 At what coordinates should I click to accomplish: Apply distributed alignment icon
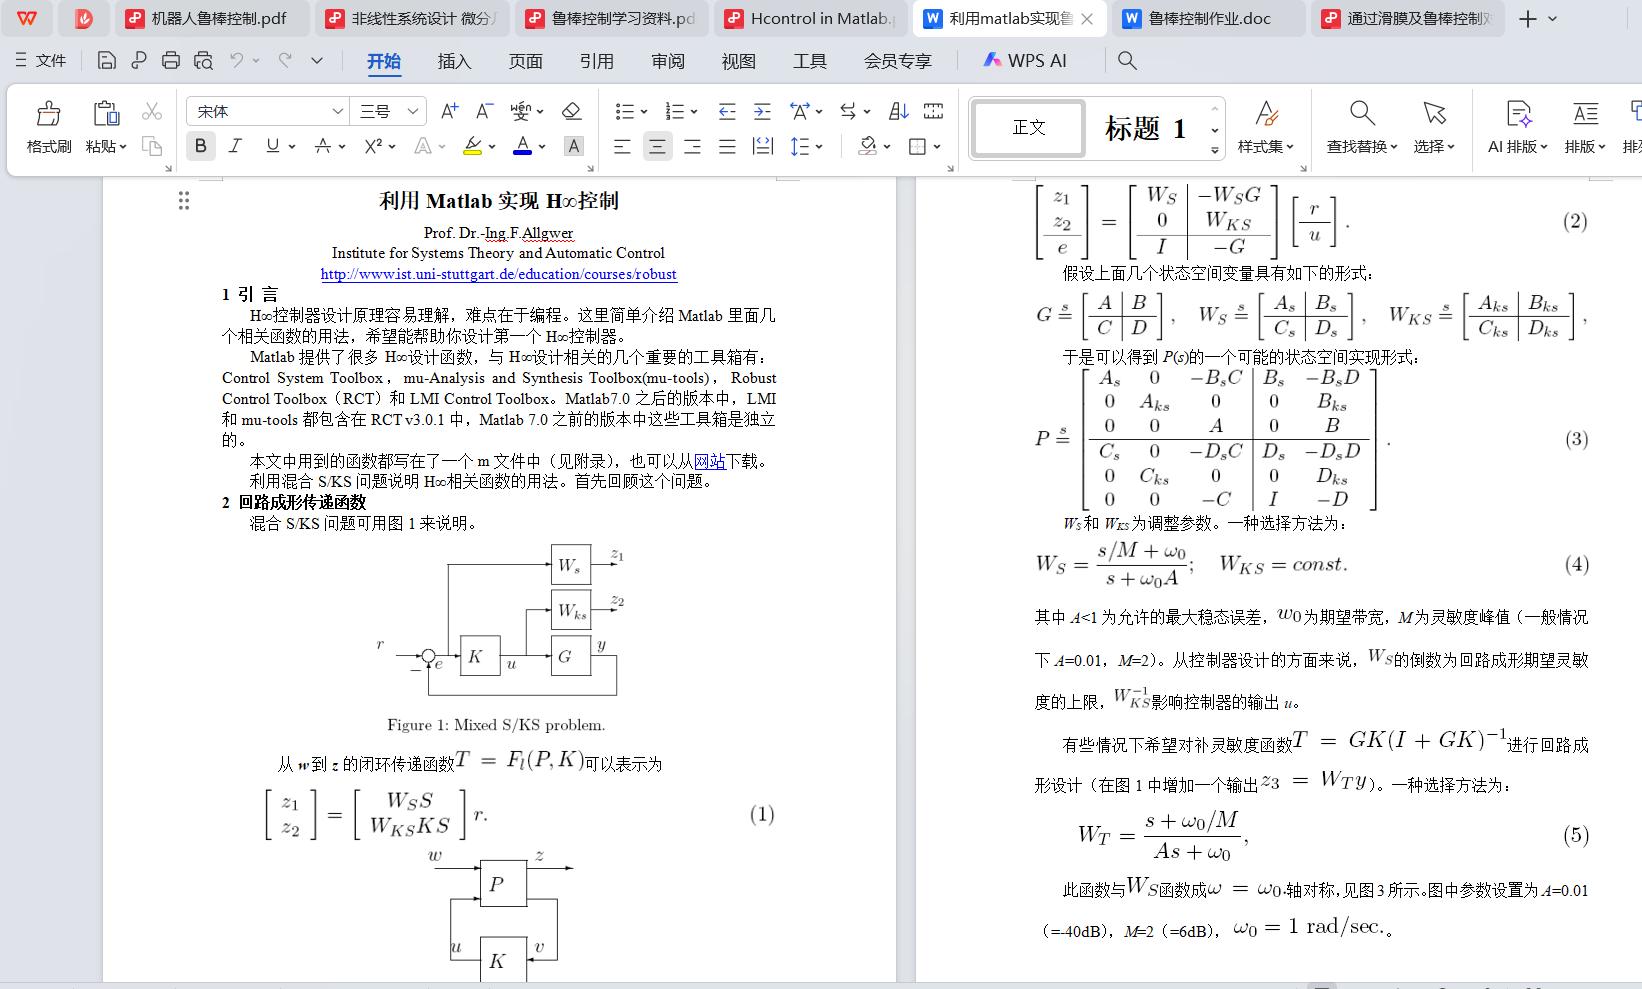point(763,147)
